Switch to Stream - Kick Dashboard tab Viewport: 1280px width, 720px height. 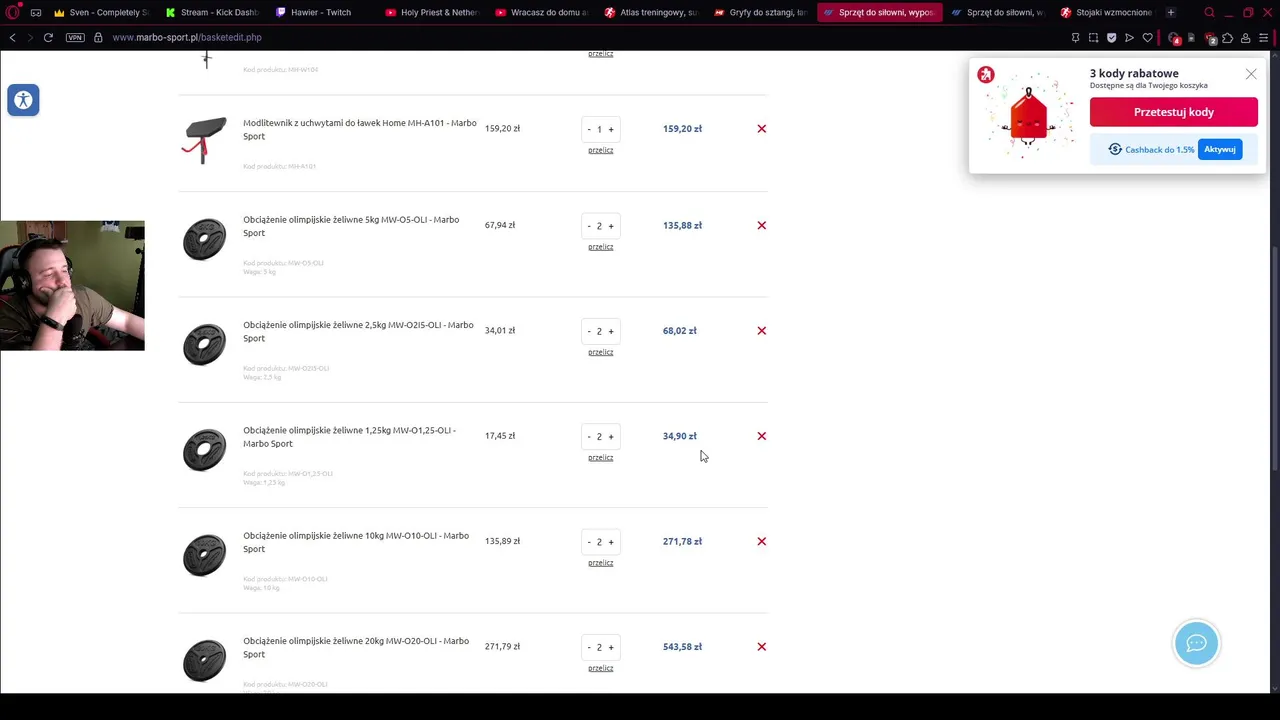(x=211, y=13)
